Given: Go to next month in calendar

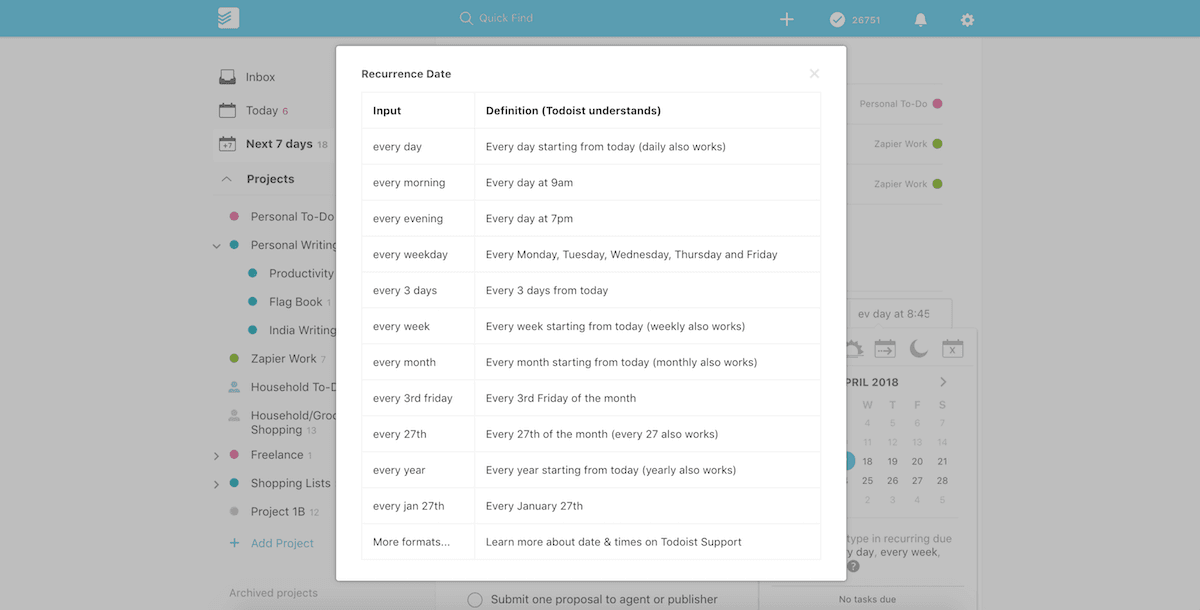Looking at the screenshot, I should tap(943, 382).
